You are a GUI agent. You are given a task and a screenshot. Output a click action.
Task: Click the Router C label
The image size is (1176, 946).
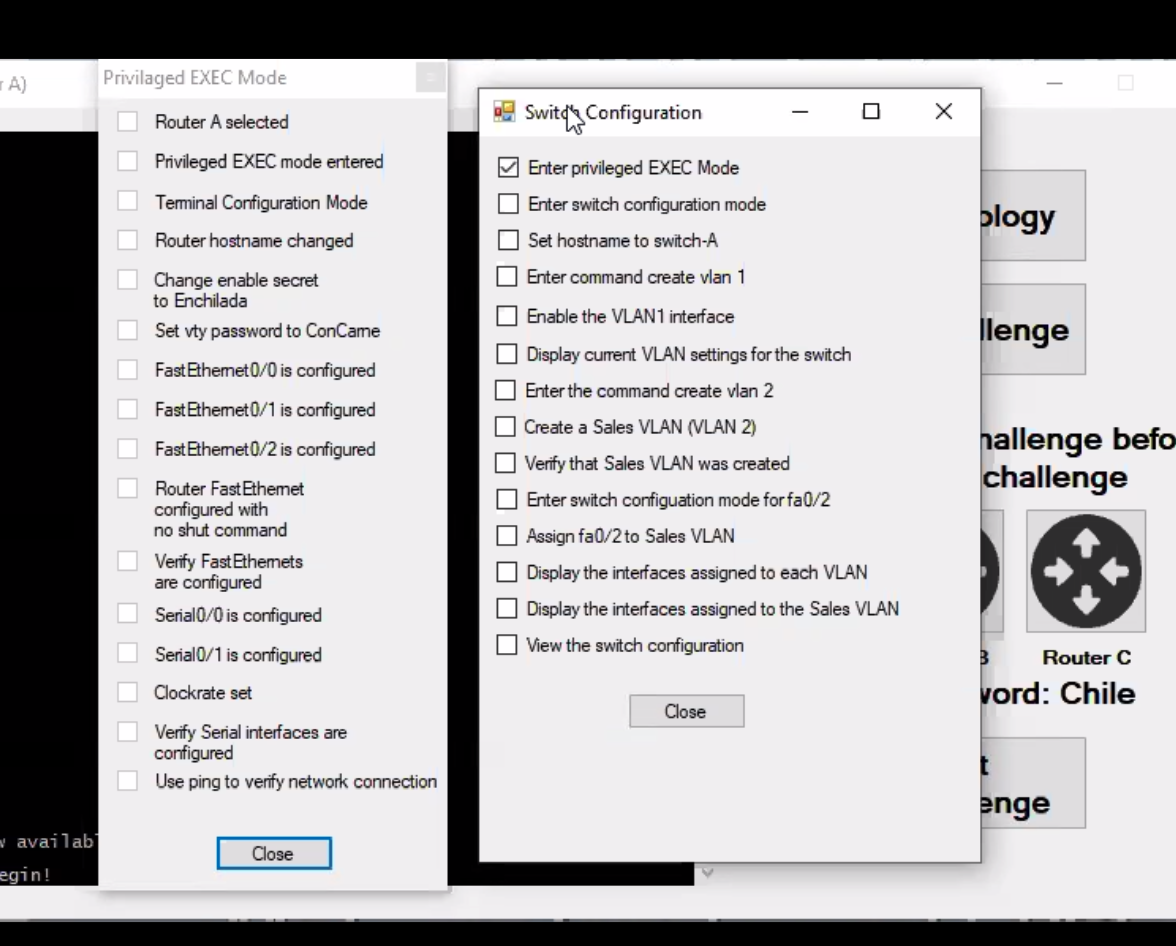click(1087, 658)
